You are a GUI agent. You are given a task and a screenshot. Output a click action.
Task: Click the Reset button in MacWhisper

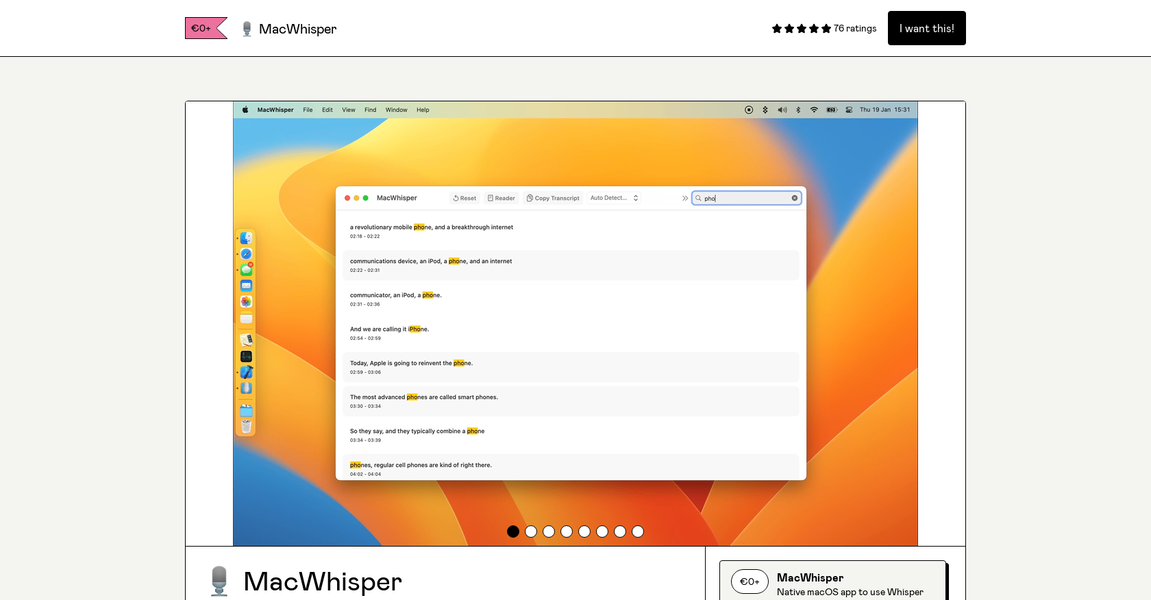(x=464, y=197)
